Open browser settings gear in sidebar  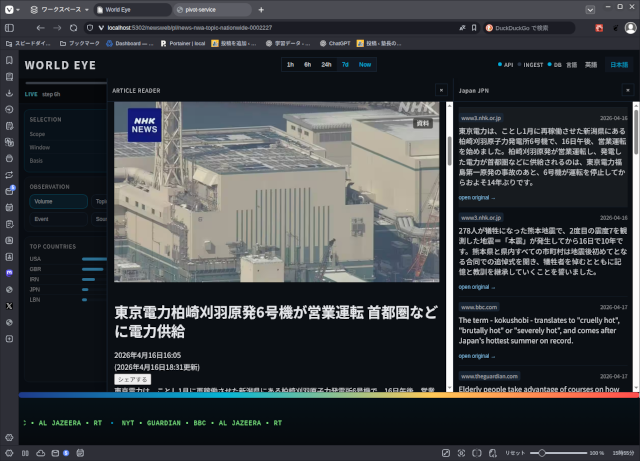click(x=9, y=437)
